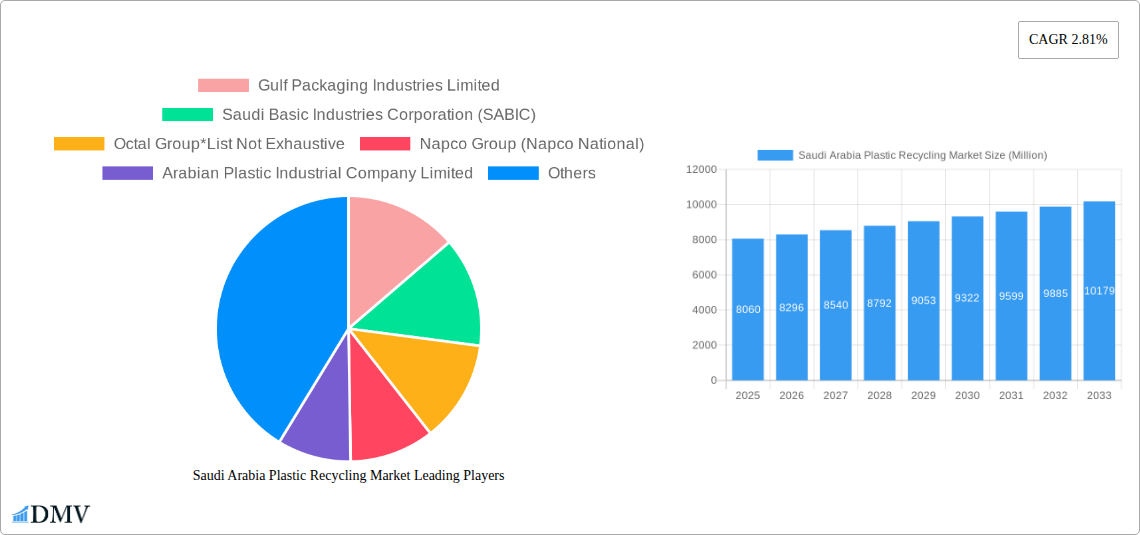This screenshot has height=535, width=1140.
Task: Click the Arabian Plastic purple legend swatch
Action: click(128, 173)
